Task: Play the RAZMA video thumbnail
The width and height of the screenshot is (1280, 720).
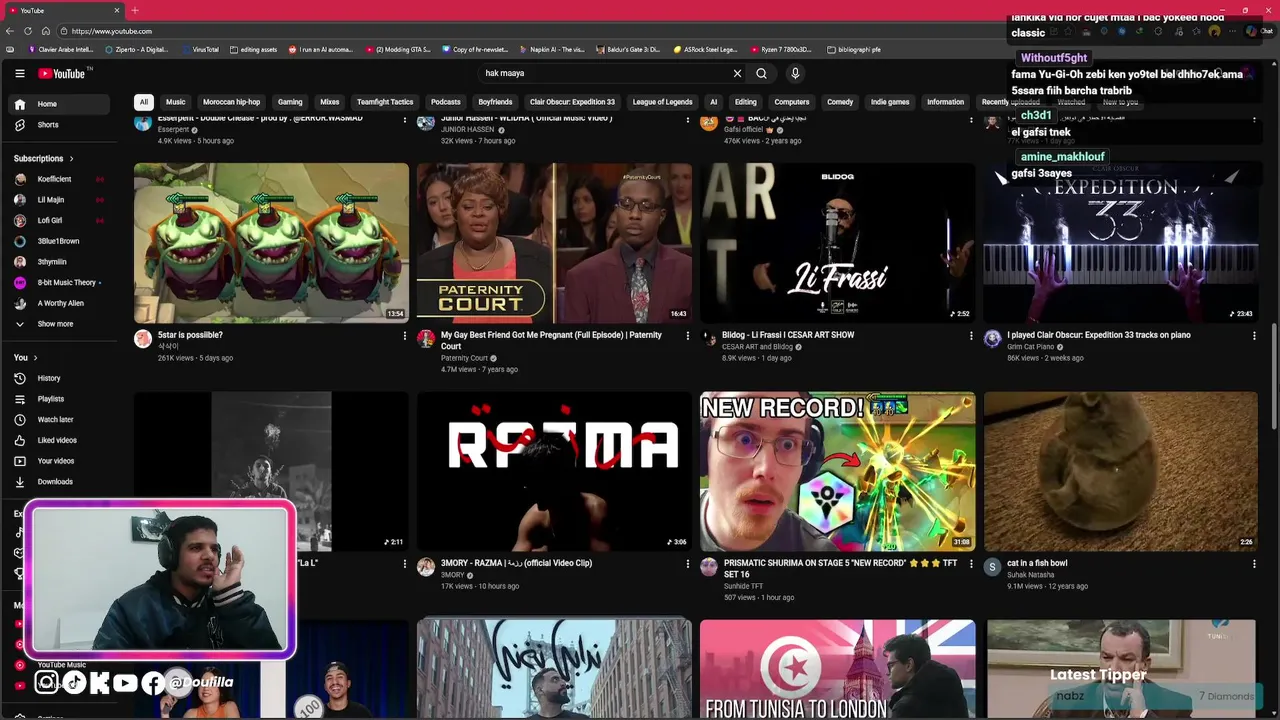Action: click(x=554, y=471)
